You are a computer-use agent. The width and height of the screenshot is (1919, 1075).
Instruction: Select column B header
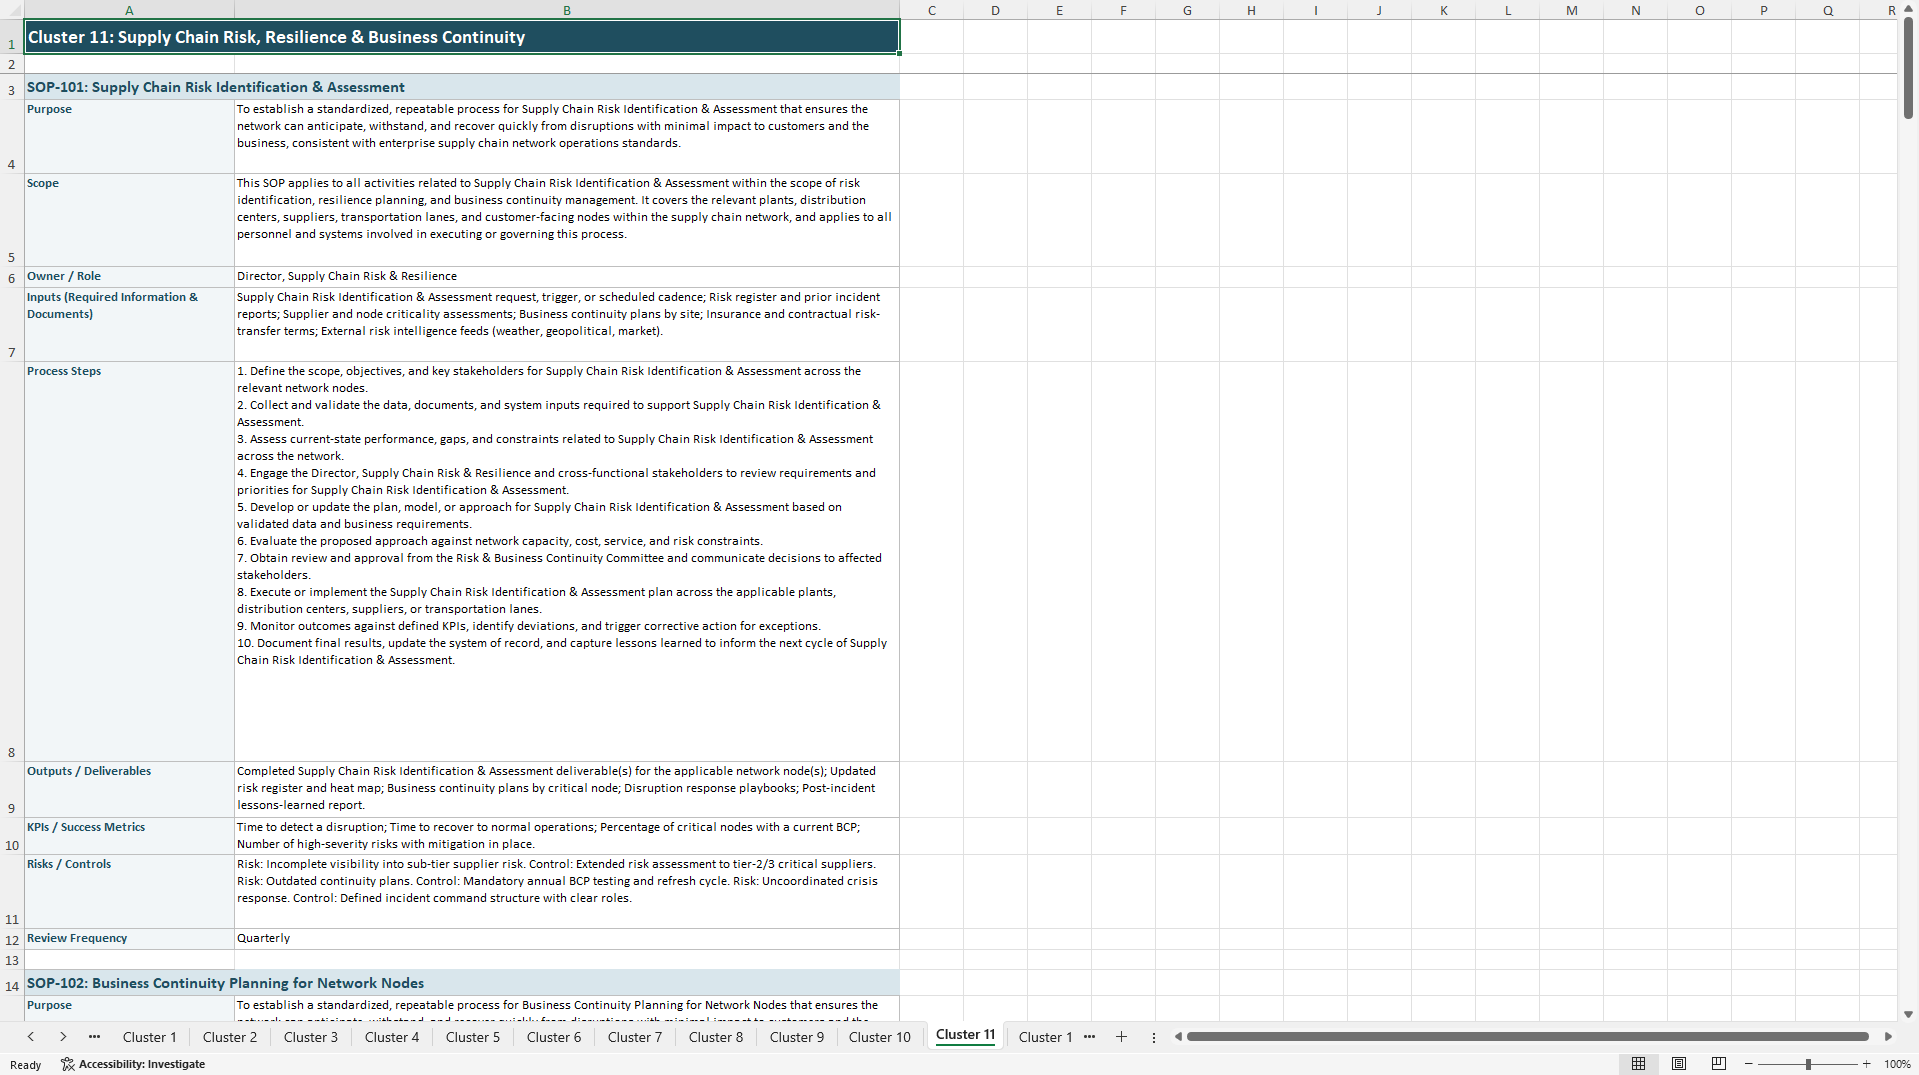click(x=567, y=10)
